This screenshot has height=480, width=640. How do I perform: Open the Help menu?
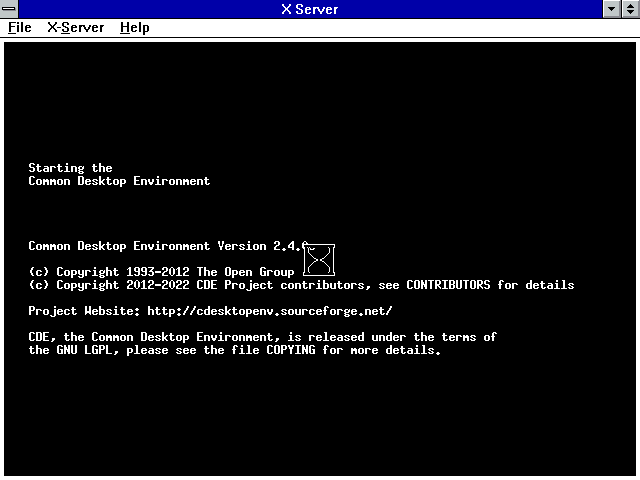(135, 28)
